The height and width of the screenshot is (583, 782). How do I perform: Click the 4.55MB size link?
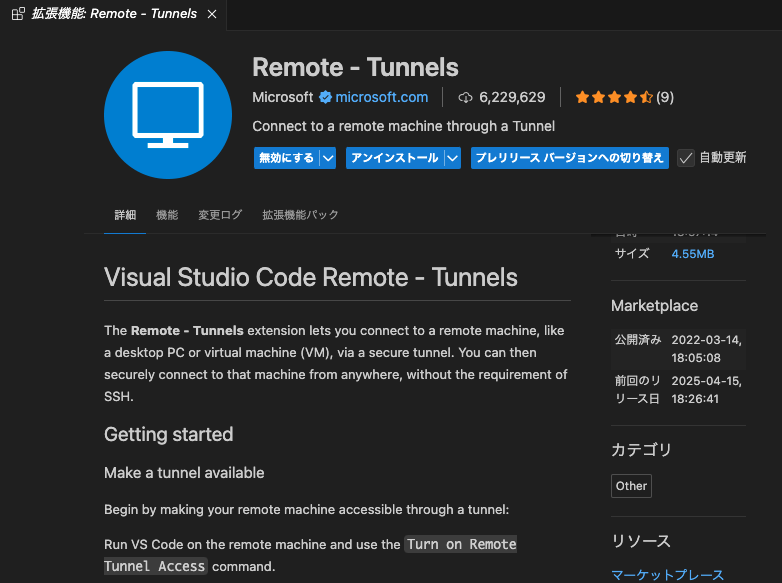[693, 254]
